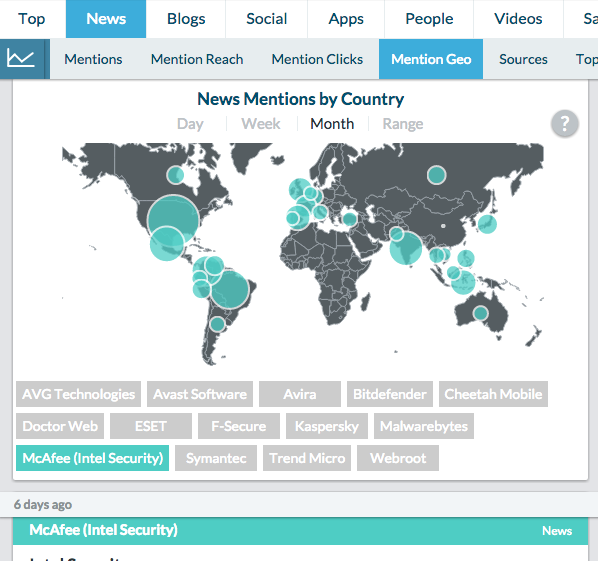Click the Brazil mentions bubble
598x561 pixels.
(x=230, y=289)
